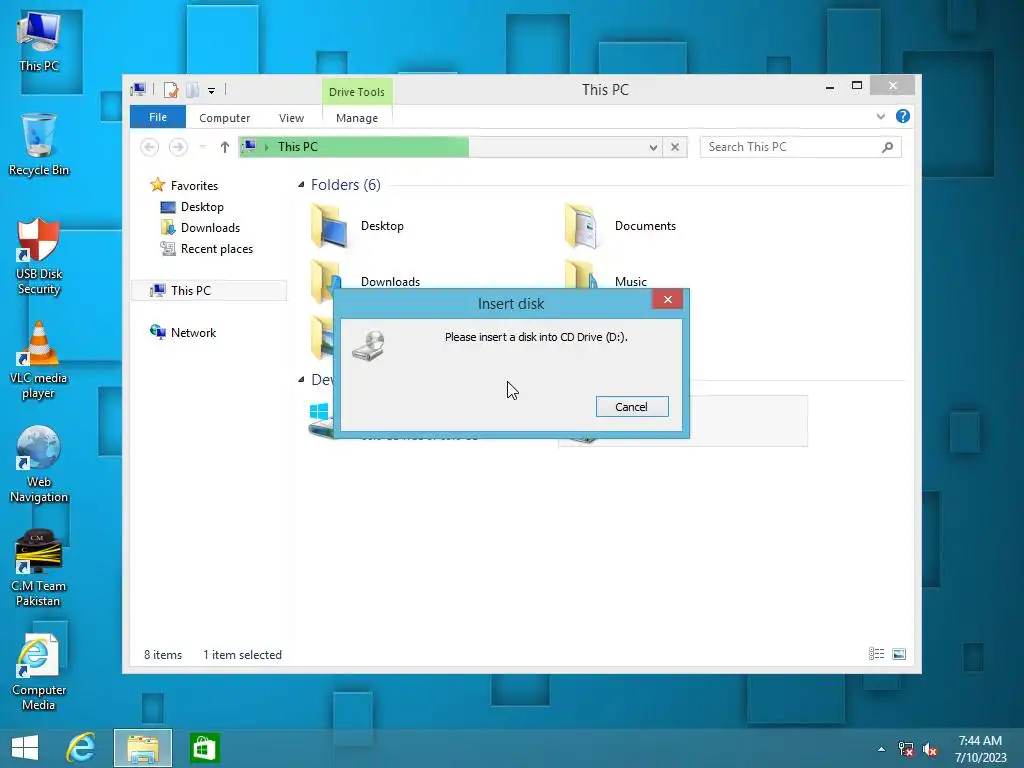Click the back navigation arrow
This screenshot has height=768, width=1024.
(x=150, y=147)
